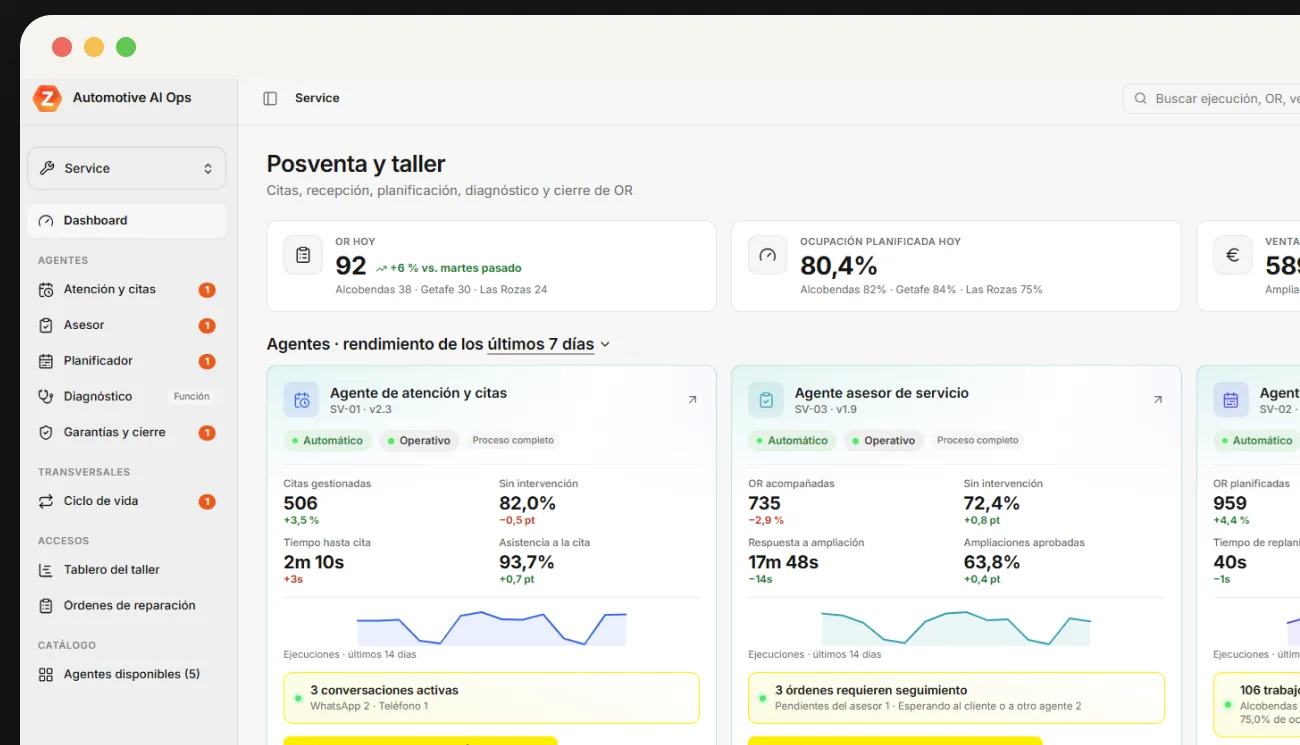This screenshot has width=1300, height=745.
Task: Click the 93,7% Asistencia a la cita value
Action: [527, 562]
